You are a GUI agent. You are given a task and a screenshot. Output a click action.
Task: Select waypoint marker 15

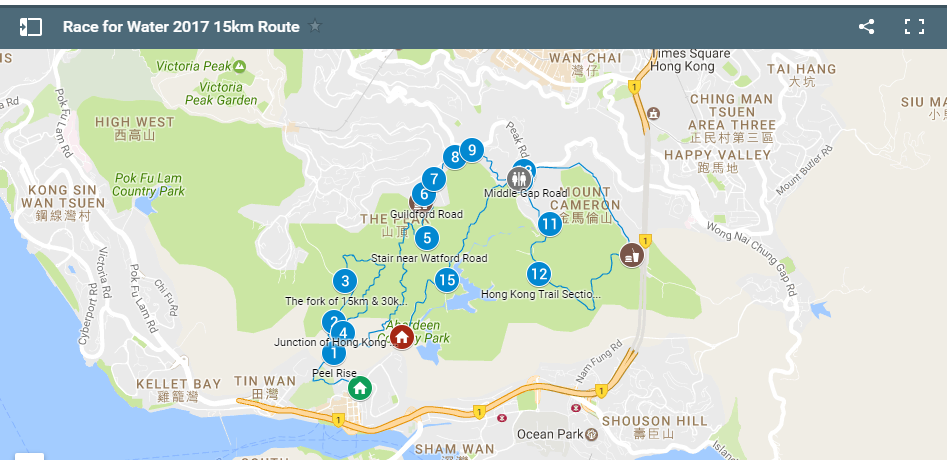coord(447,280)
